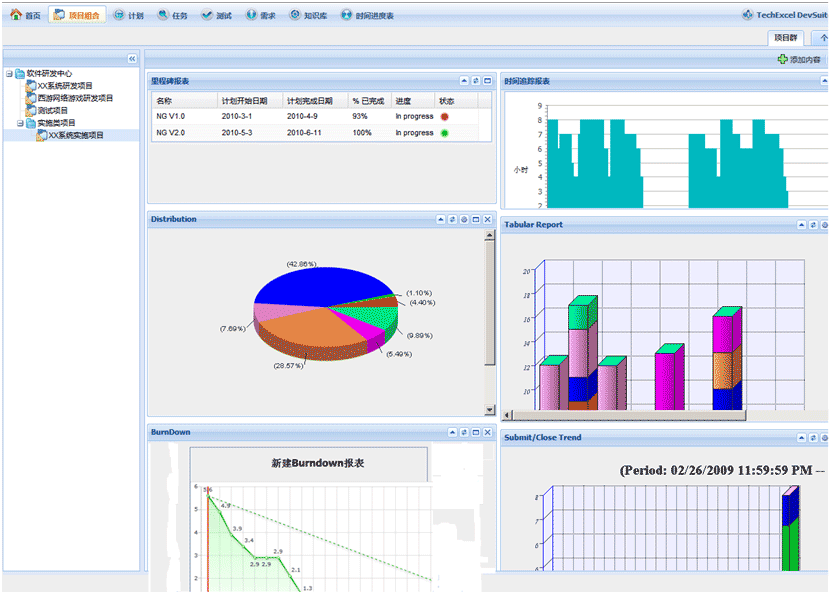
Task: Open 首页 home in the navigation bar
Action: pyautogui.click(x=25, y=15)
